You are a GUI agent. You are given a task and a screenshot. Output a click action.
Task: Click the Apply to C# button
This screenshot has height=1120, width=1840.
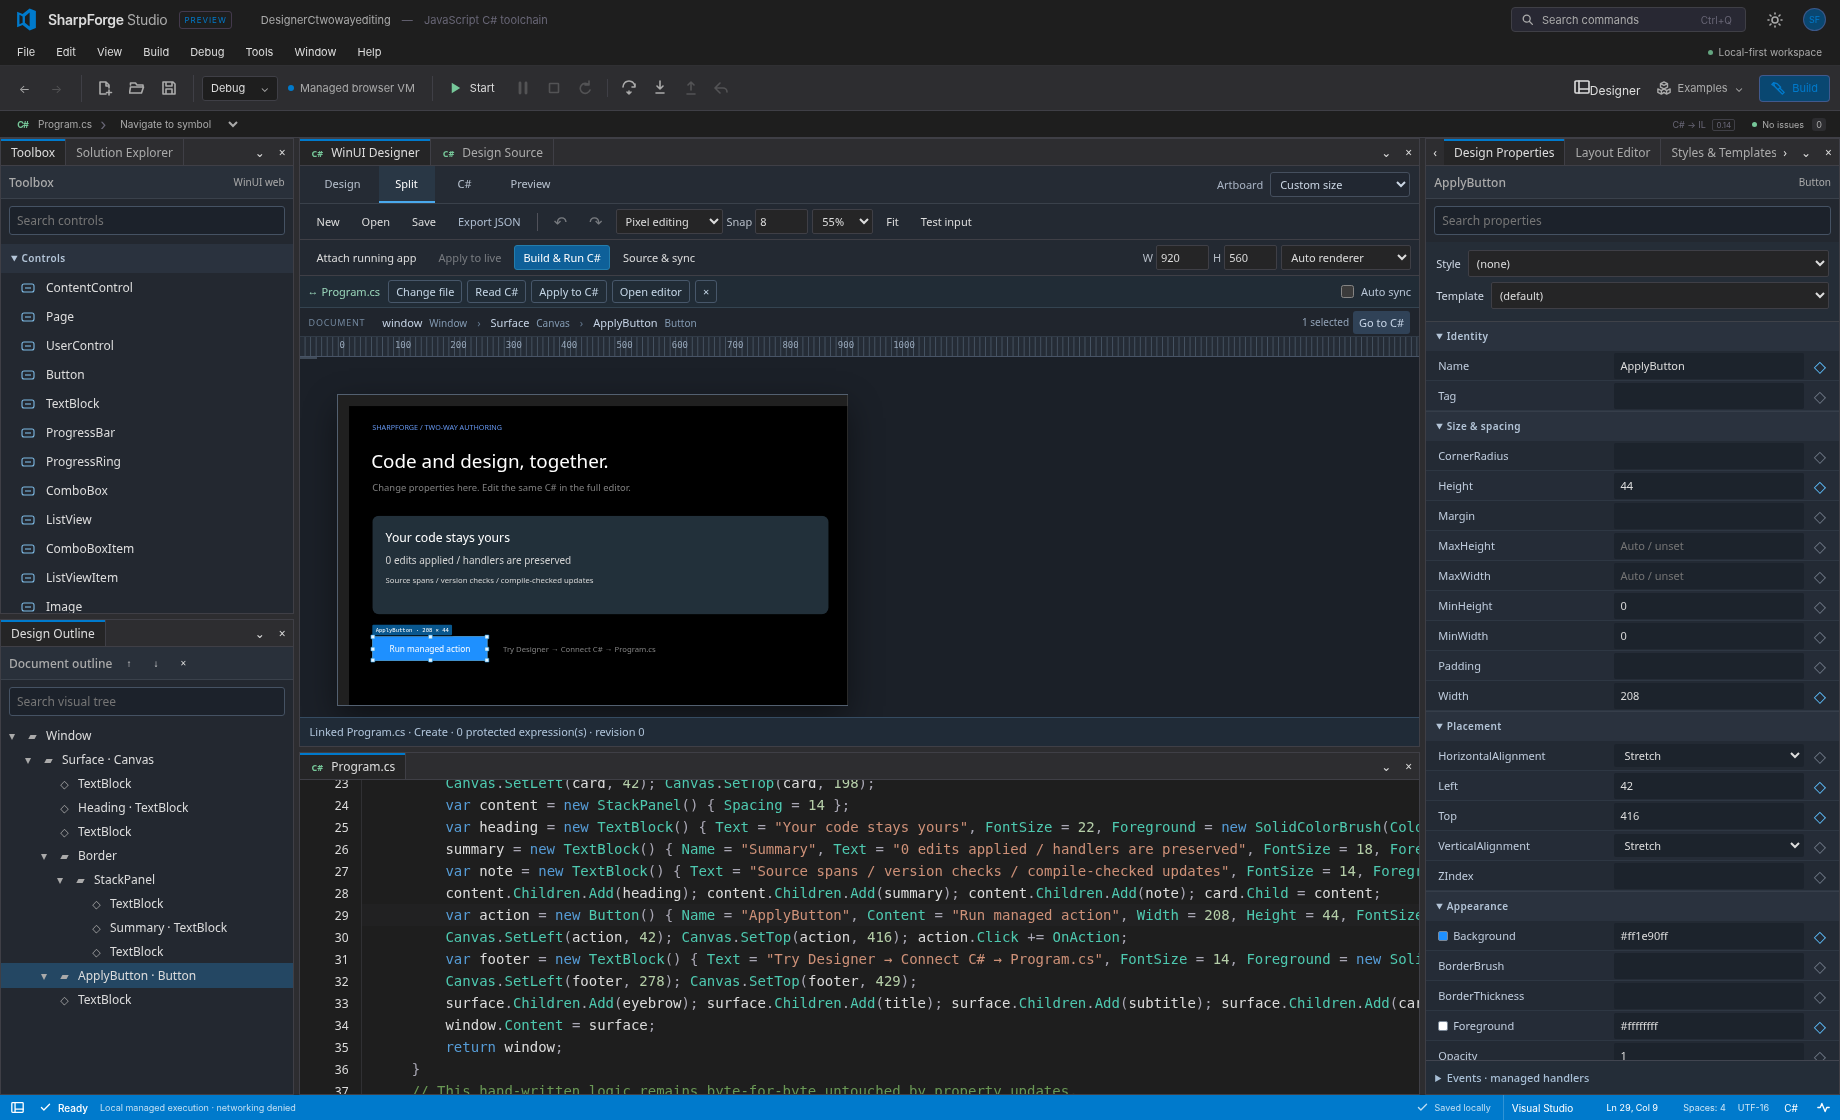(x=568, y=292)
